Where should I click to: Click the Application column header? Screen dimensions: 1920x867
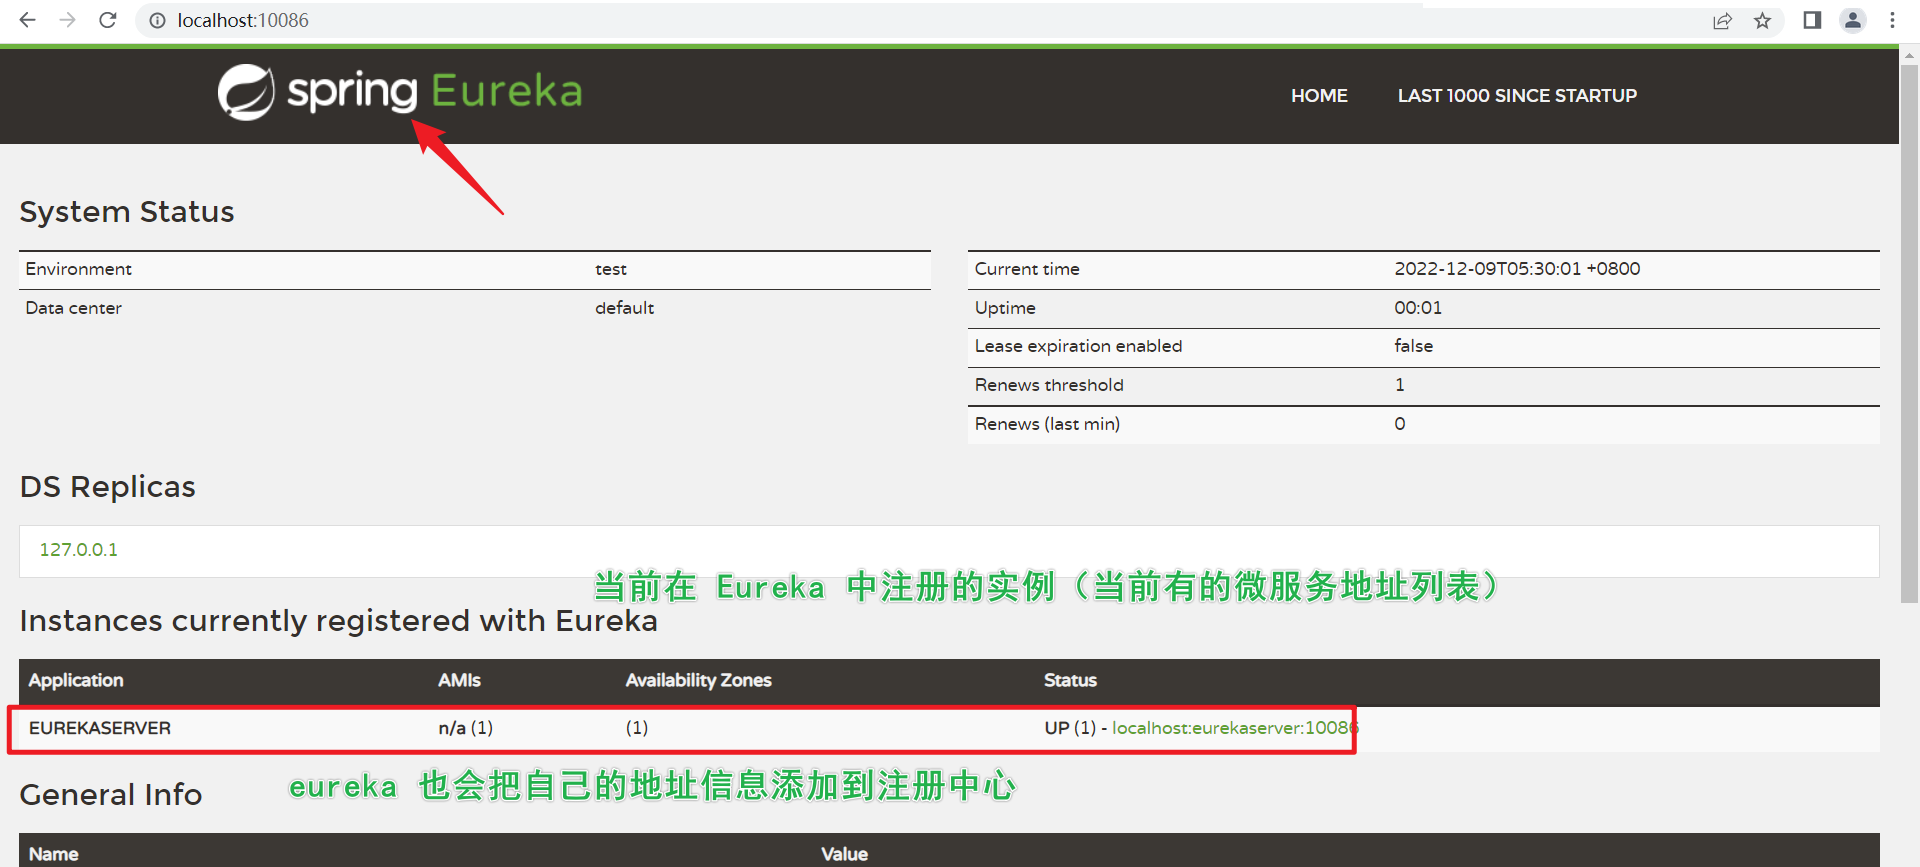click(x=76, y=680)
